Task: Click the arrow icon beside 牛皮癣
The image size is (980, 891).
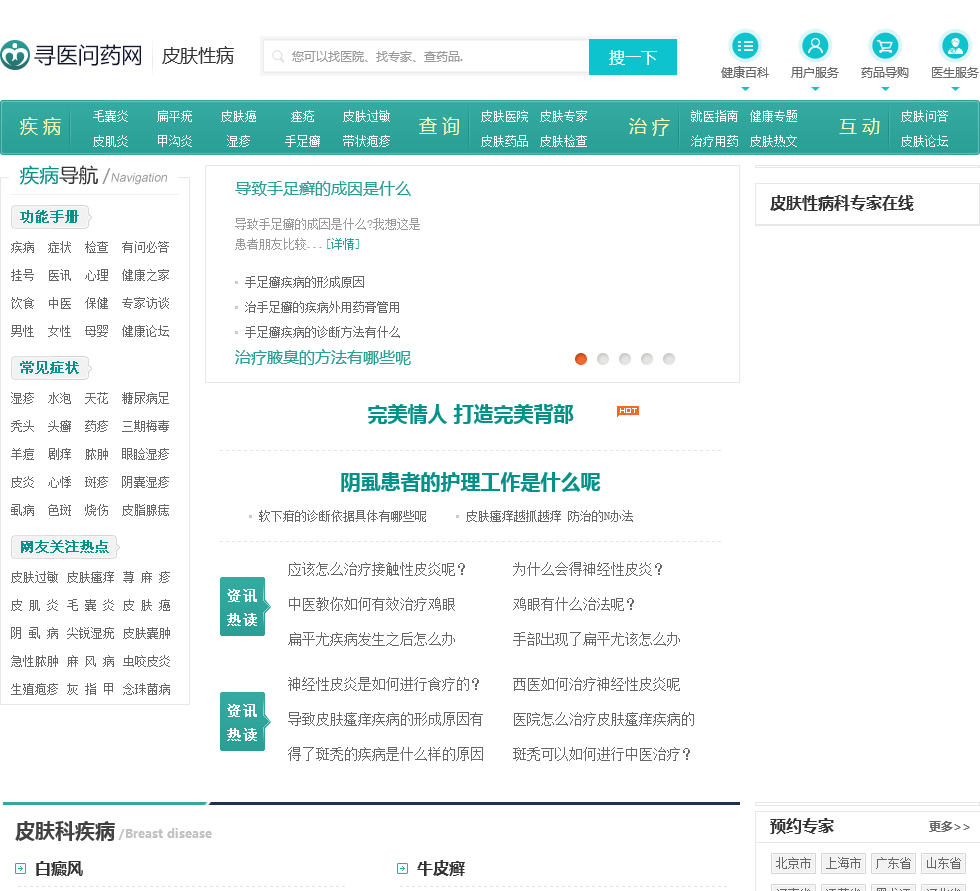Action: tap(402, 869)
